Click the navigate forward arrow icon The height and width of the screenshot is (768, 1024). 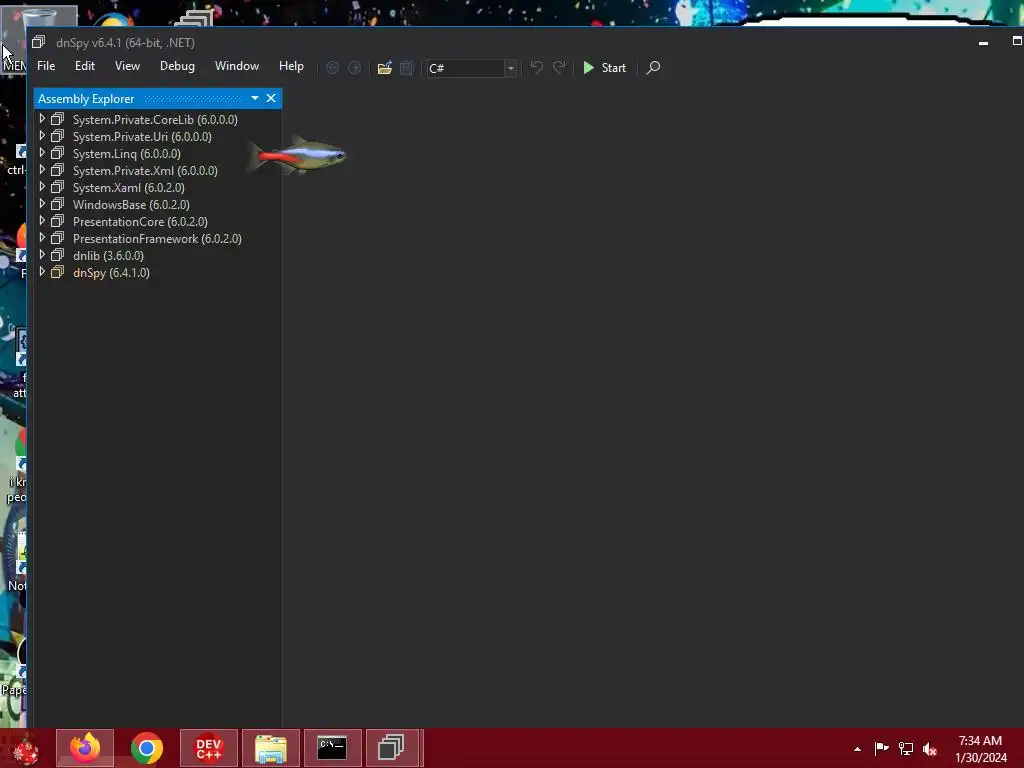[x=355, y=68]
